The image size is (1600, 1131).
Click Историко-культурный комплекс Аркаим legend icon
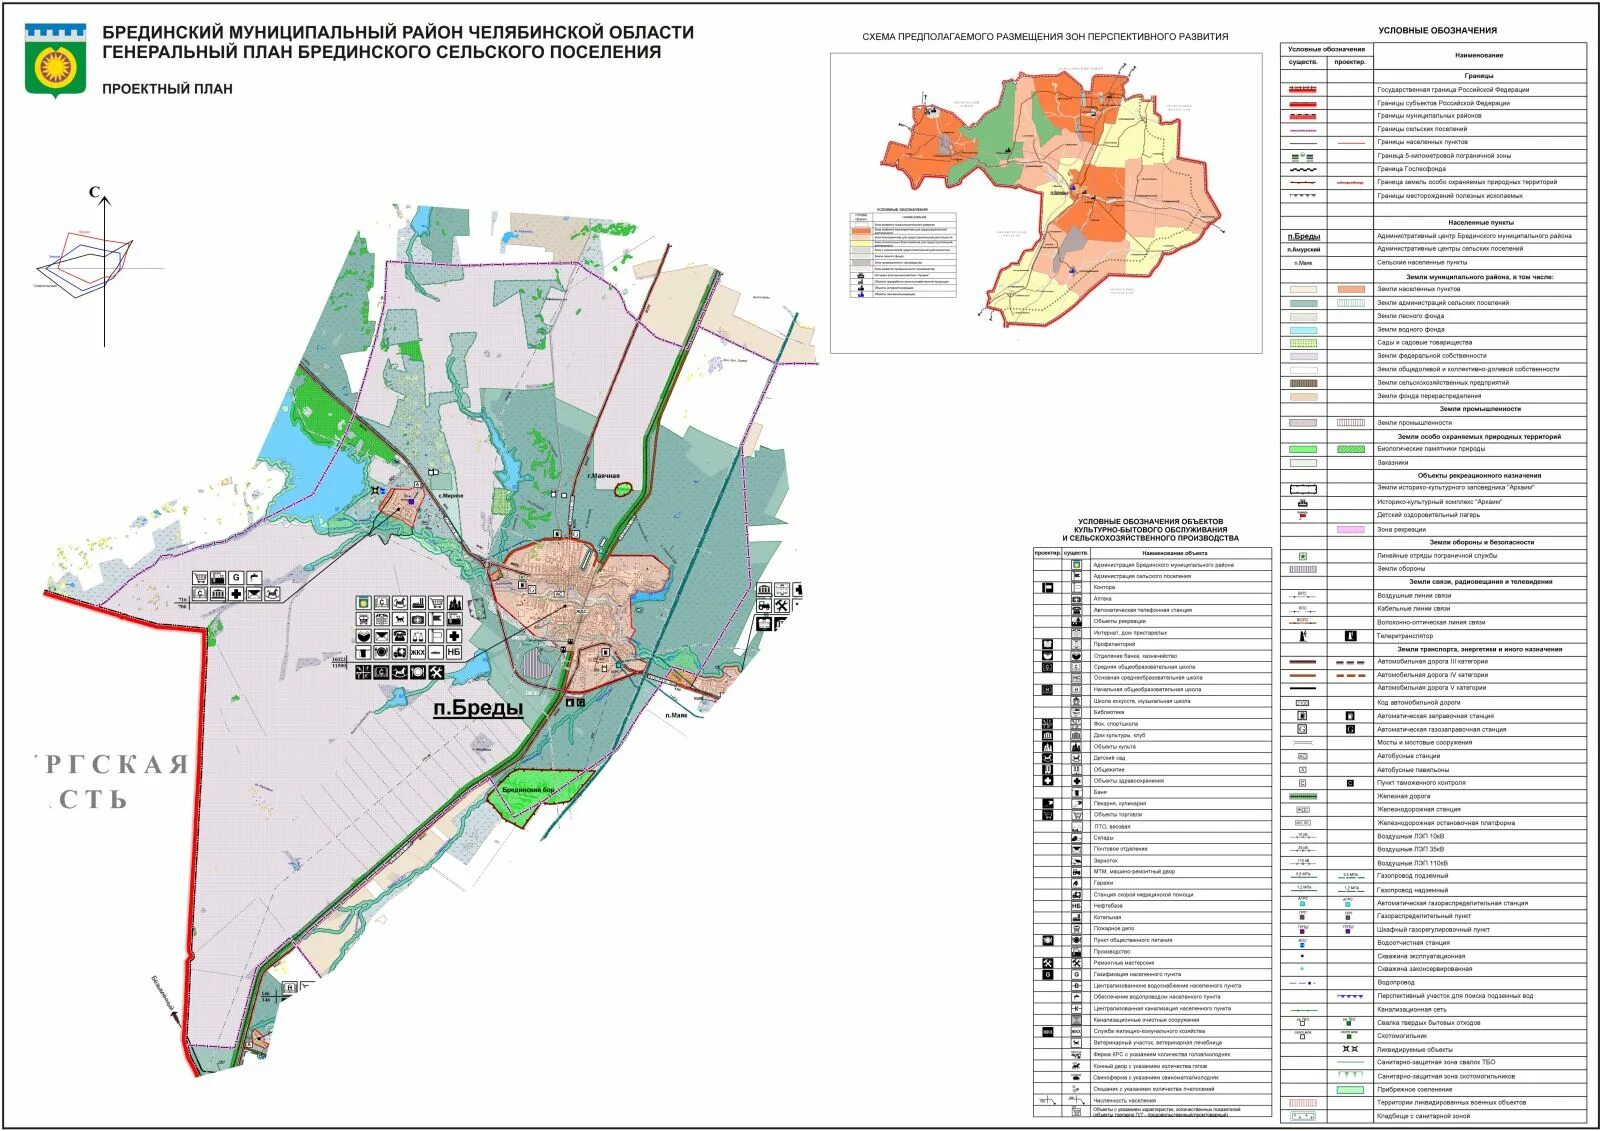pyautogui.click(x=1303, y=502)
